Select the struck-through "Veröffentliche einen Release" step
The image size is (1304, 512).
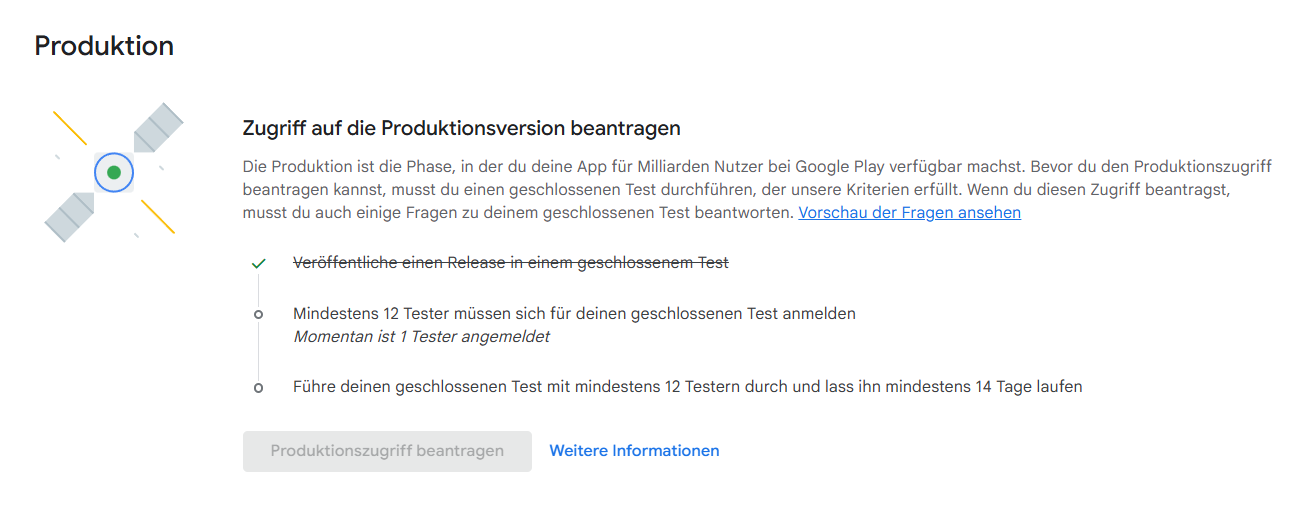510,263
